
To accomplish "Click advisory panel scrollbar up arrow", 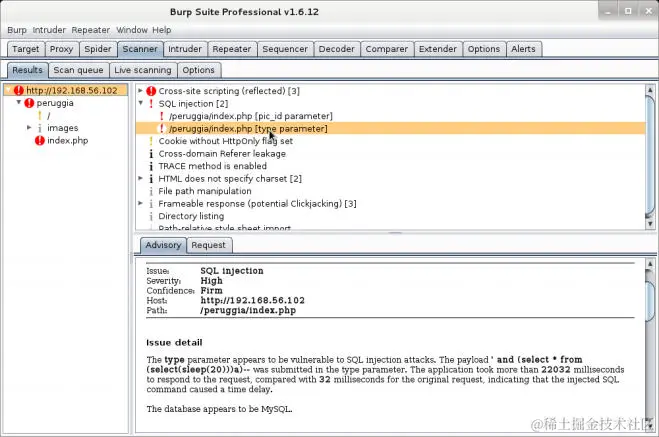I will point(650,264).
